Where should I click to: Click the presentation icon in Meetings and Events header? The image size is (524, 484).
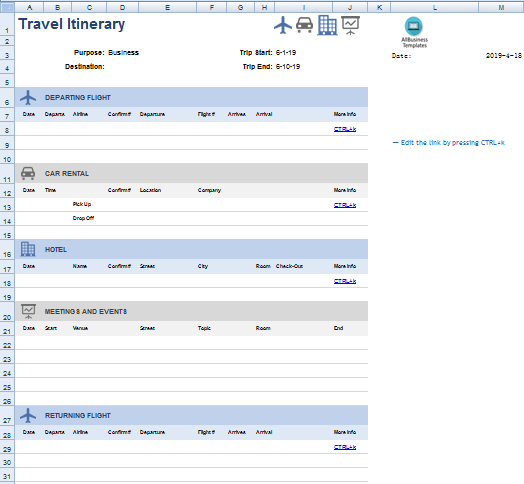tap(28, 311)
